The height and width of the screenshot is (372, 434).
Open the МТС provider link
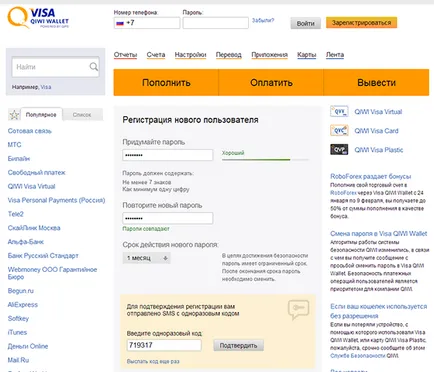point(14,145)
